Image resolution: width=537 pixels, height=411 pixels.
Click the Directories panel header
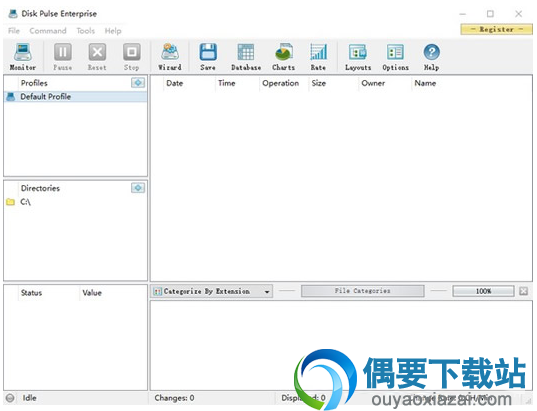[x=40, y=188]
